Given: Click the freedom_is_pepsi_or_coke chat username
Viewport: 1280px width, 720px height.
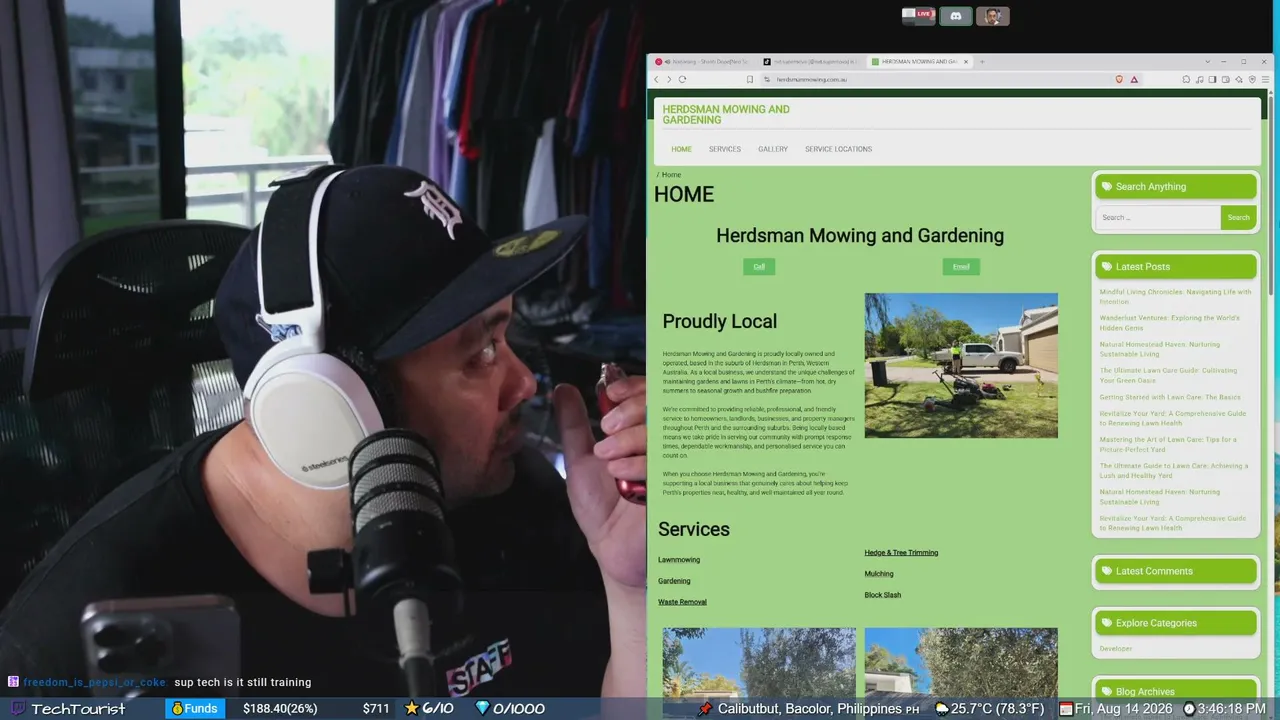Looking at the screenshot, I should pos(96,682).
